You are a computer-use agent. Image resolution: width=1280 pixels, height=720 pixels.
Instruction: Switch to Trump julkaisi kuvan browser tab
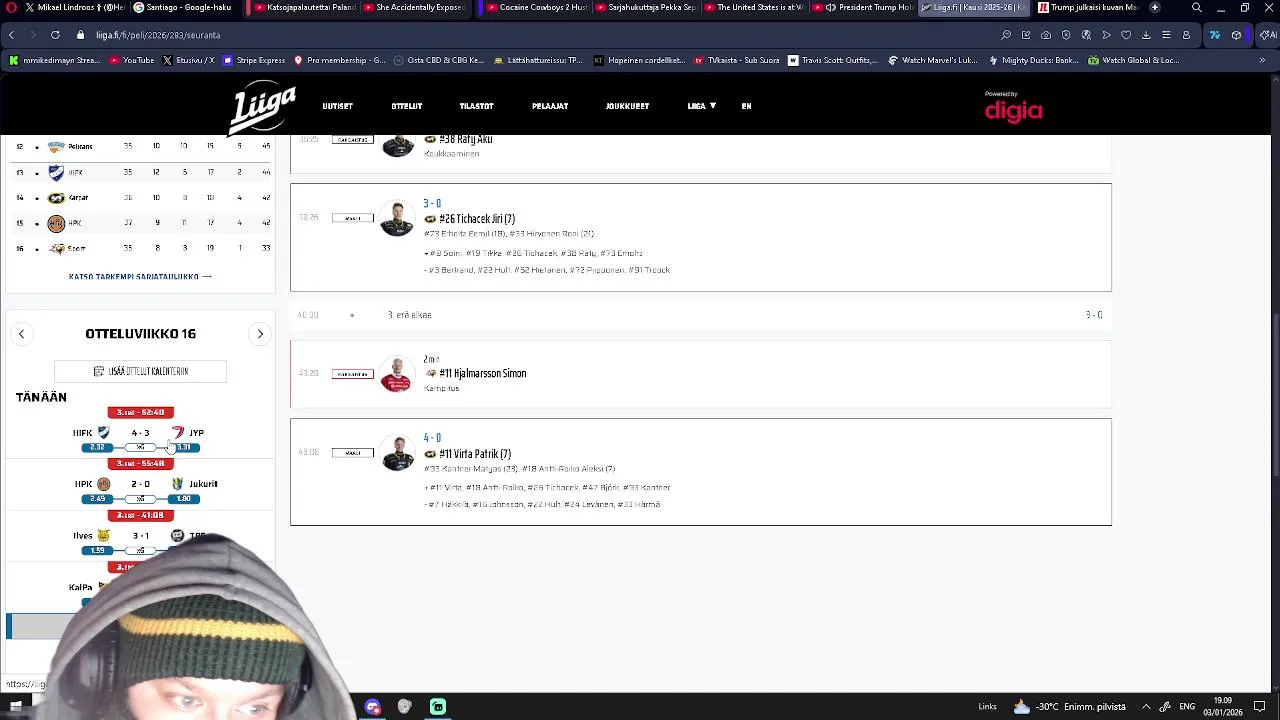1087,7
